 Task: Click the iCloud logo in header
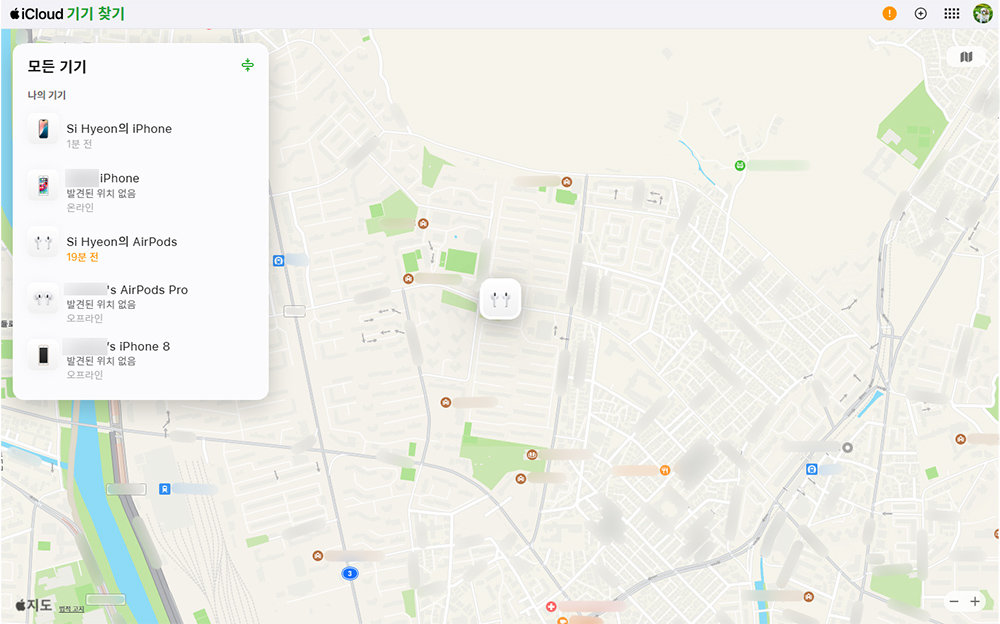36,14
